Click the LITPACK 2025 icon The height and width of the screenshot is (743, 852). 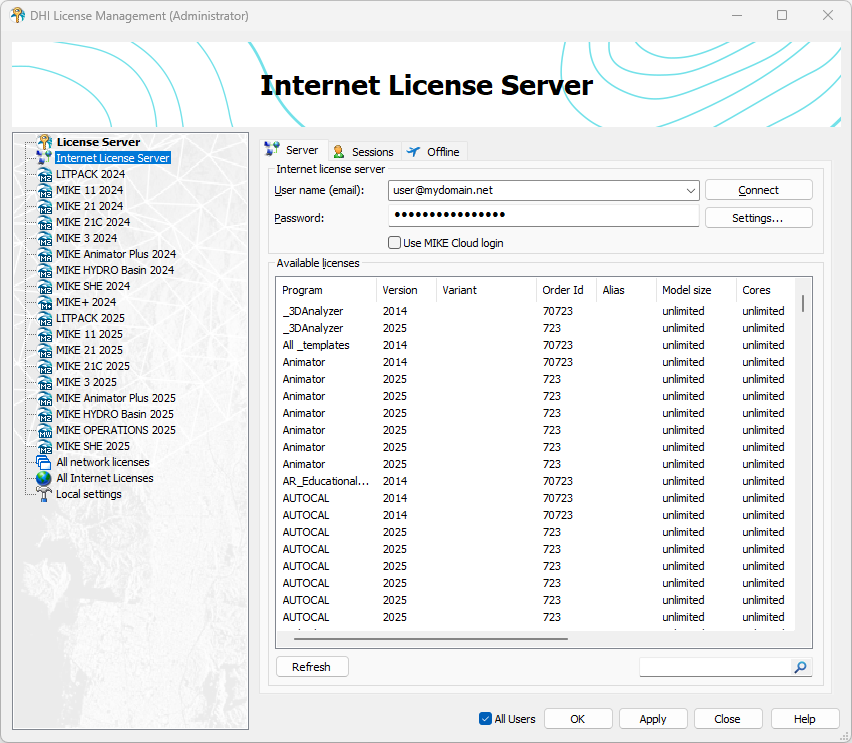click(x=45, y=319)
